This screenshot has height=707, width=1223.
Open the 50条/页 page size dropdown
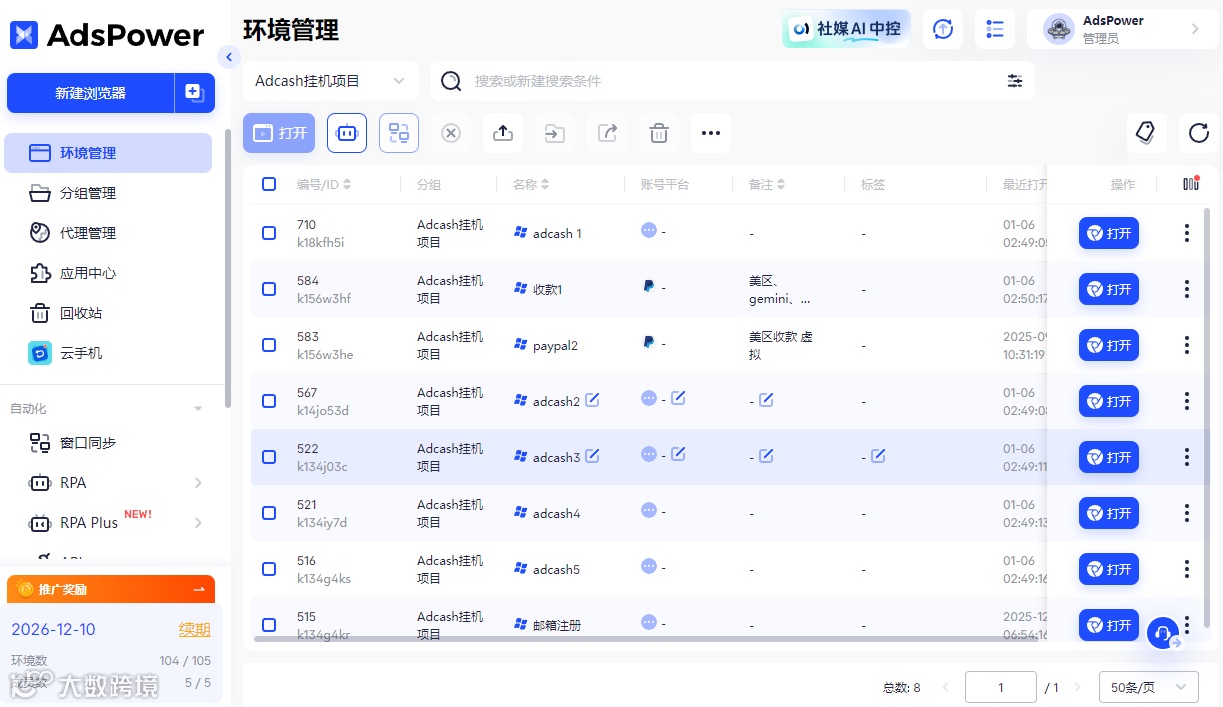(1148, 687)
